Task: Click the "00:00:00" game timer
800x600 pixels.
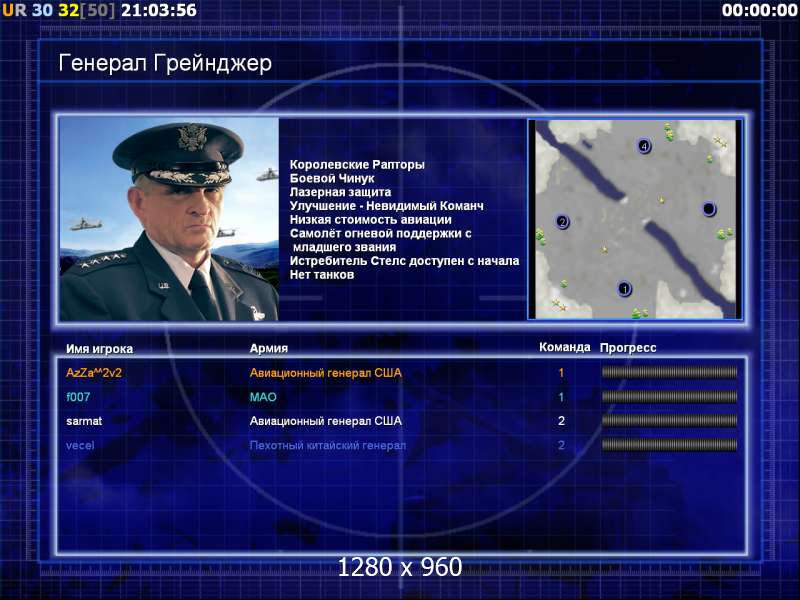Action: point(760,10)
